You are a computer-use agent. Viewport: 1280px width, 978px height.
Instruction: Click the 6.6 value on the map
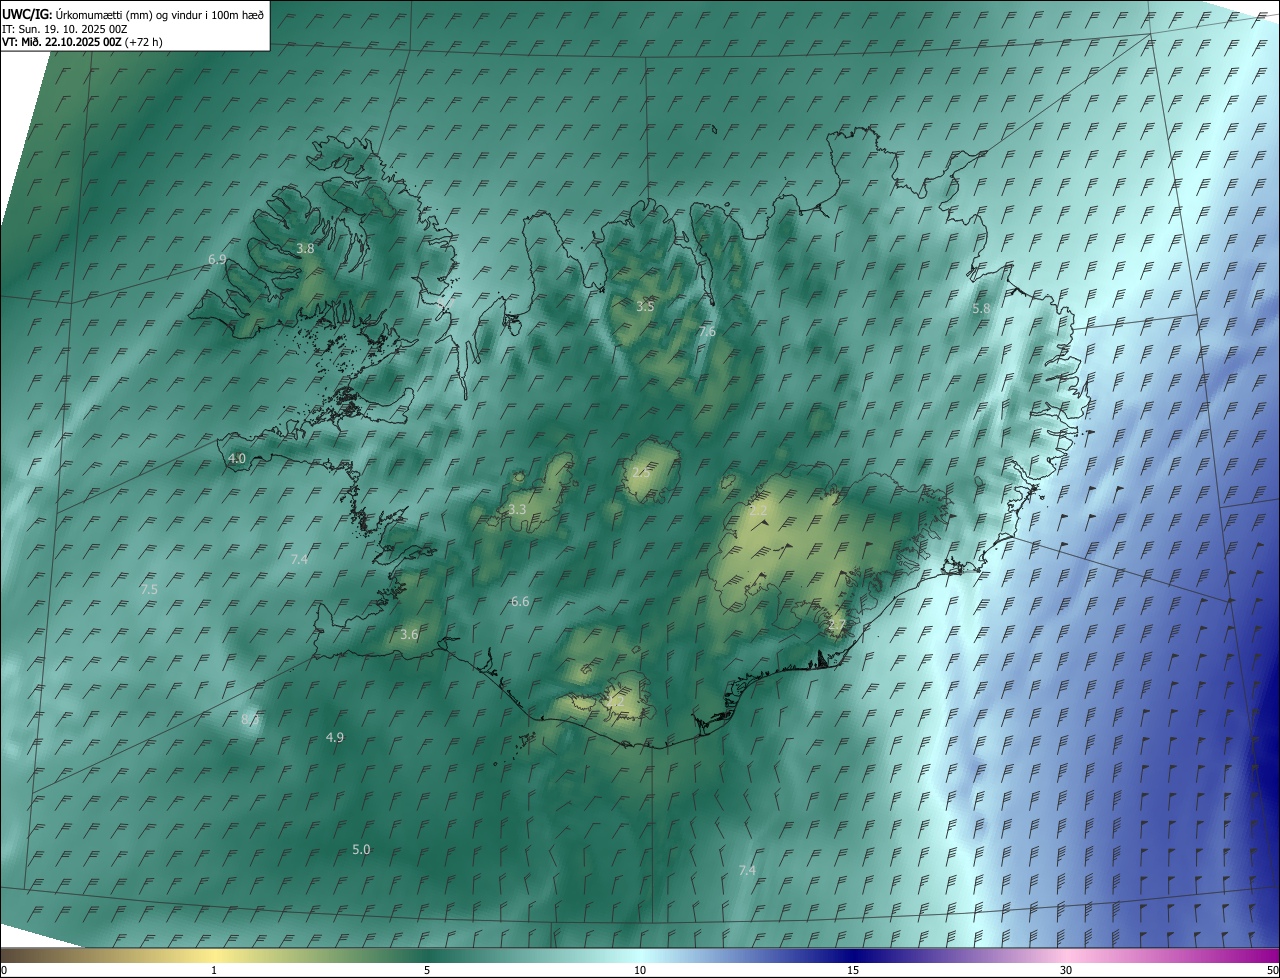point(520,602)
